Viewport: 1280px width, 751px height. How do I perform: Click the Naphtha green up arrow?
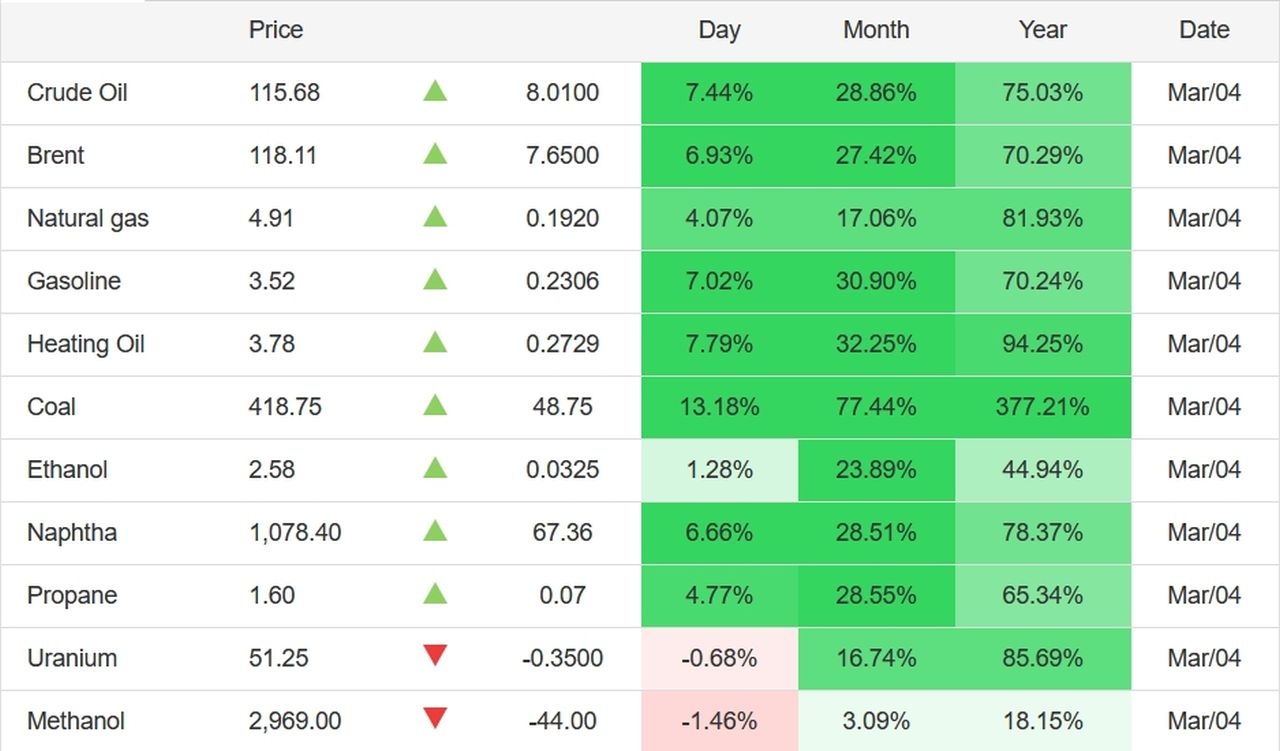pyautogui.click(x=435, y=532)
